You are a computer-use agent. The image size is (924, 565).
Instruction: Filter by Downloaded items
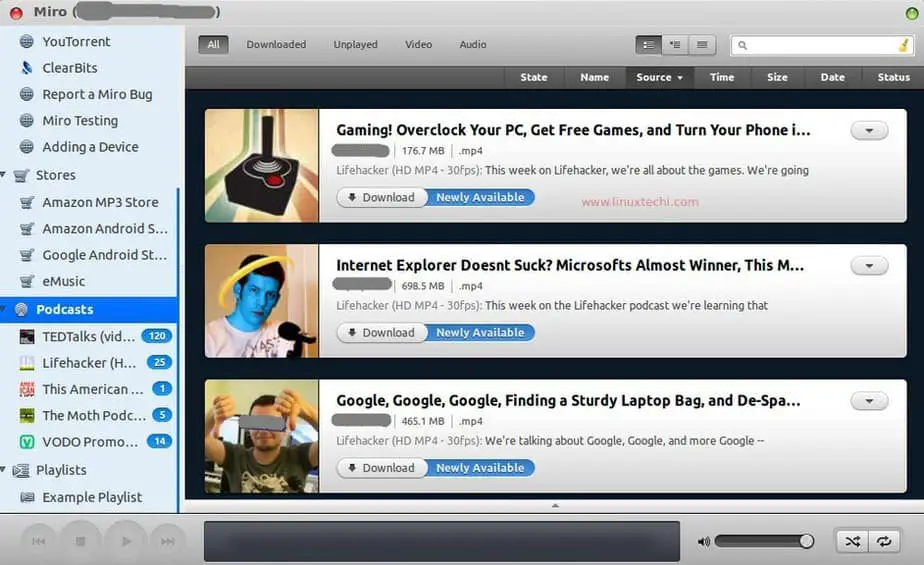click(x=276, y=45)
